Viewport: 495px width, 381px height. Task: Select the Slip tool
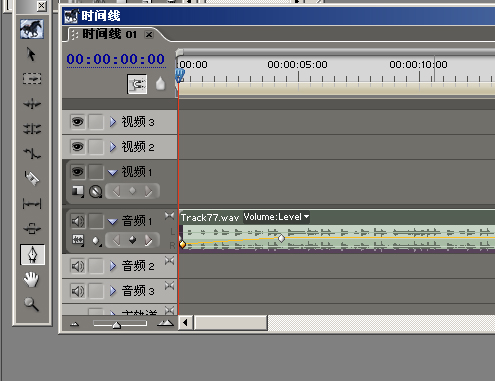(x=32, y=203)
